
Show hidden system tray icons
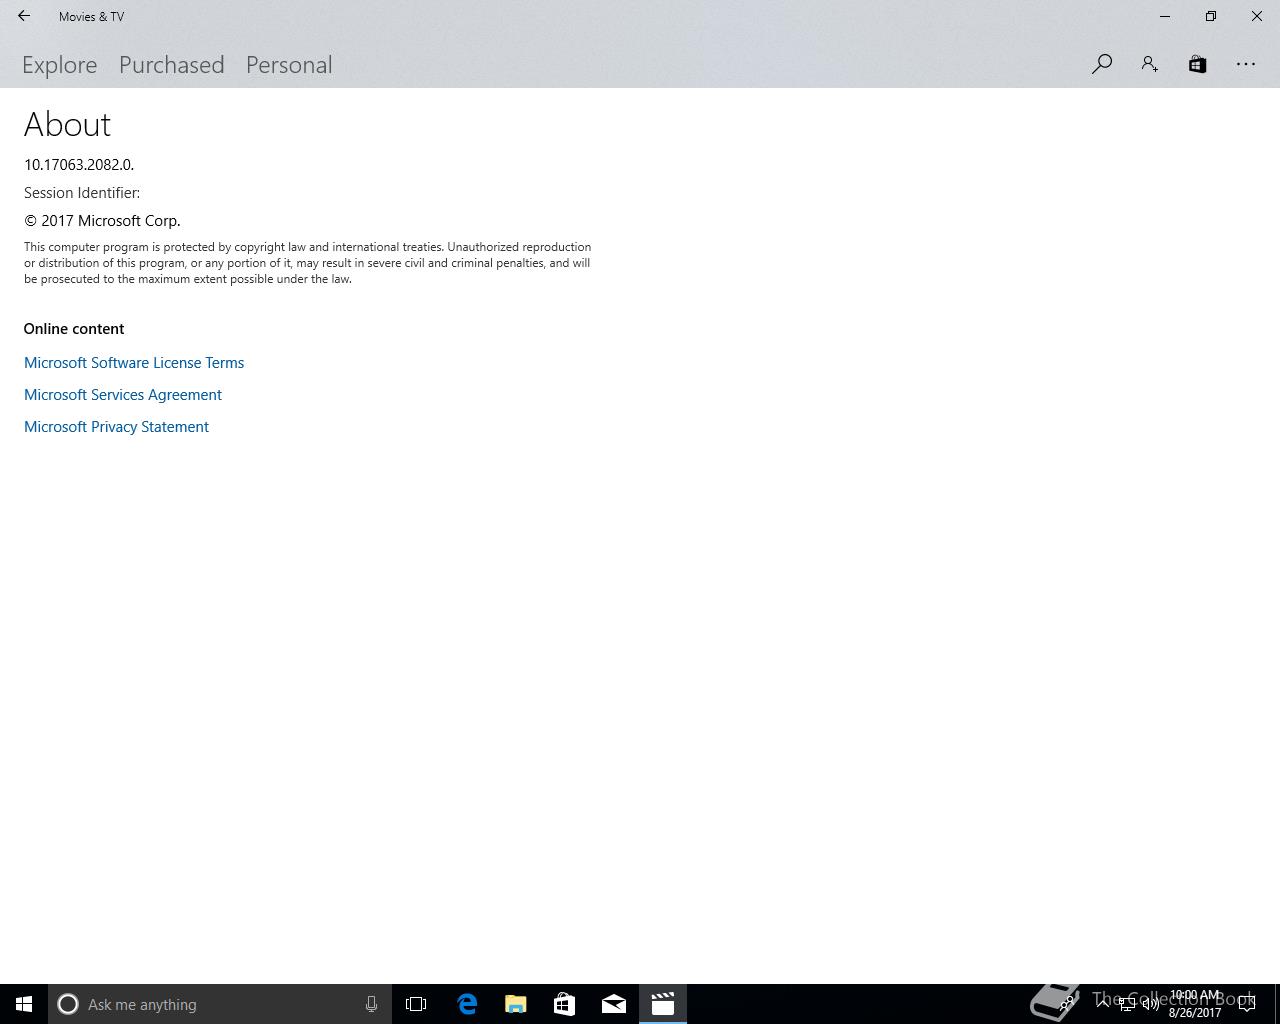[1102, 1004]
